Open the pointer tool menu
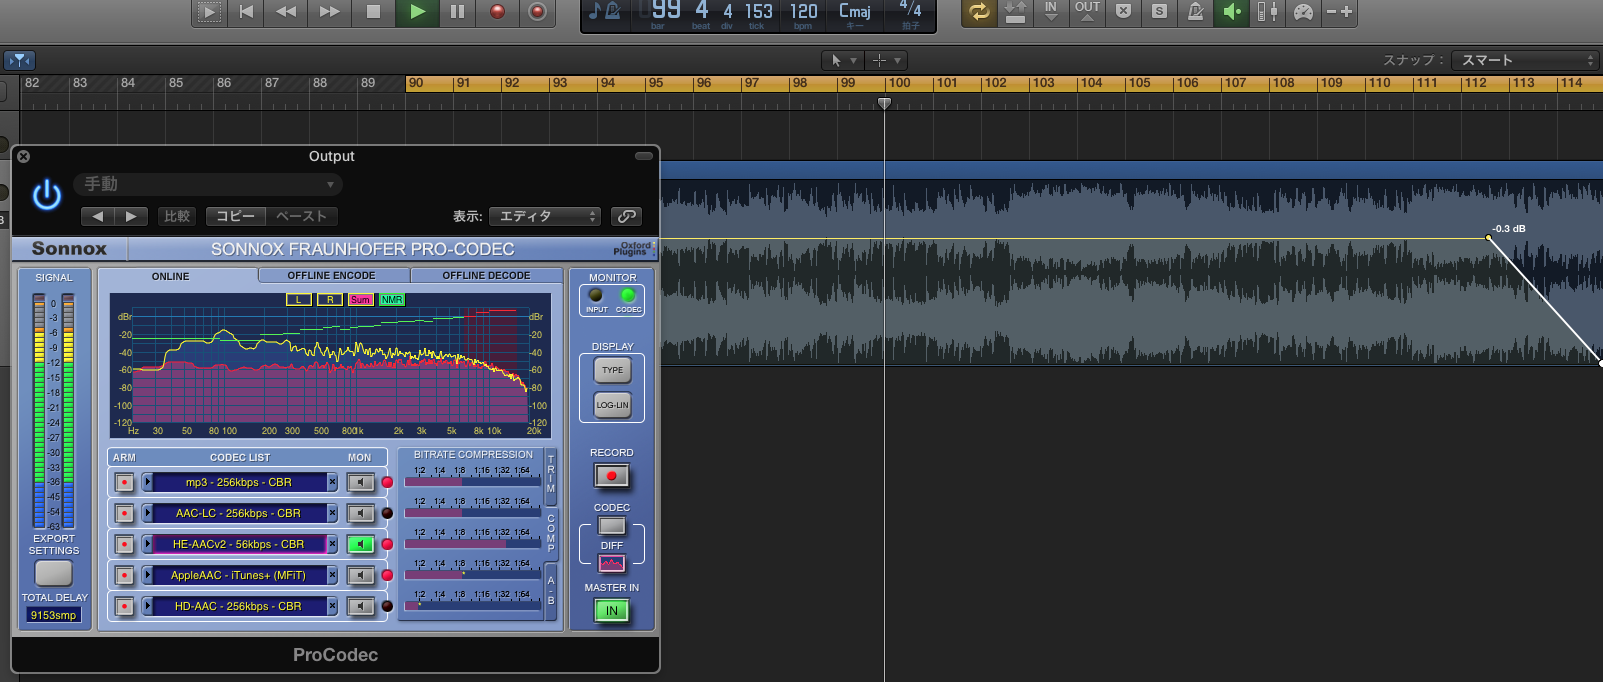Viewport: 1603px width, 682px height. (x=841, y=60)
